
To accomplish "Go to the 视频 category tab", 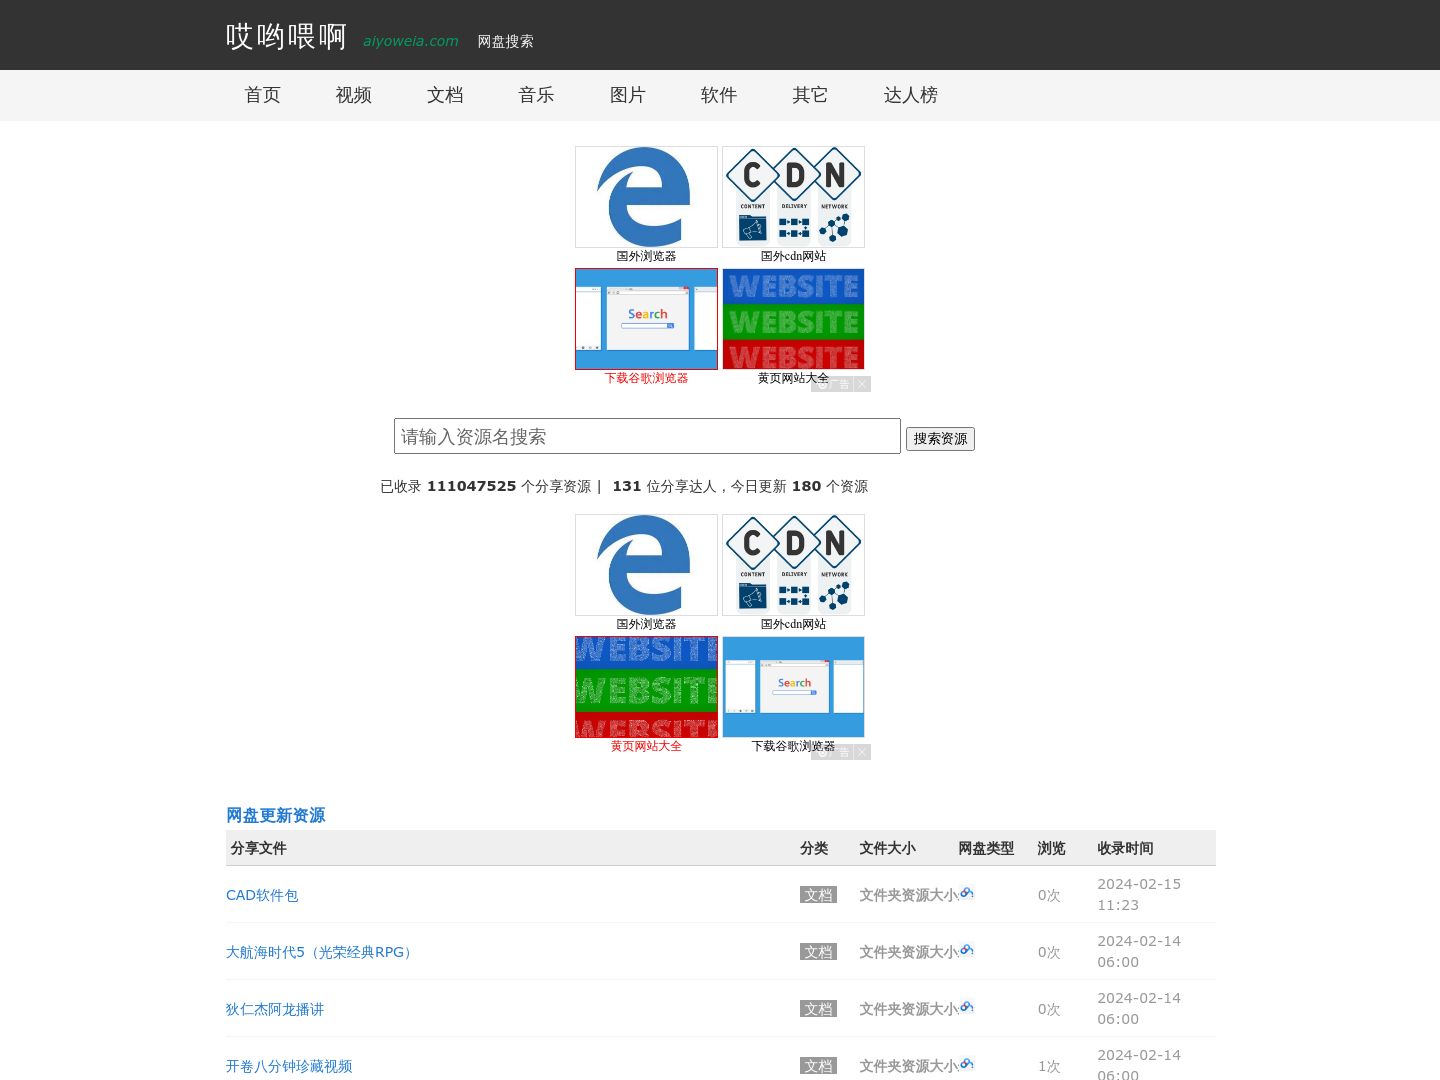I will 353,95.
